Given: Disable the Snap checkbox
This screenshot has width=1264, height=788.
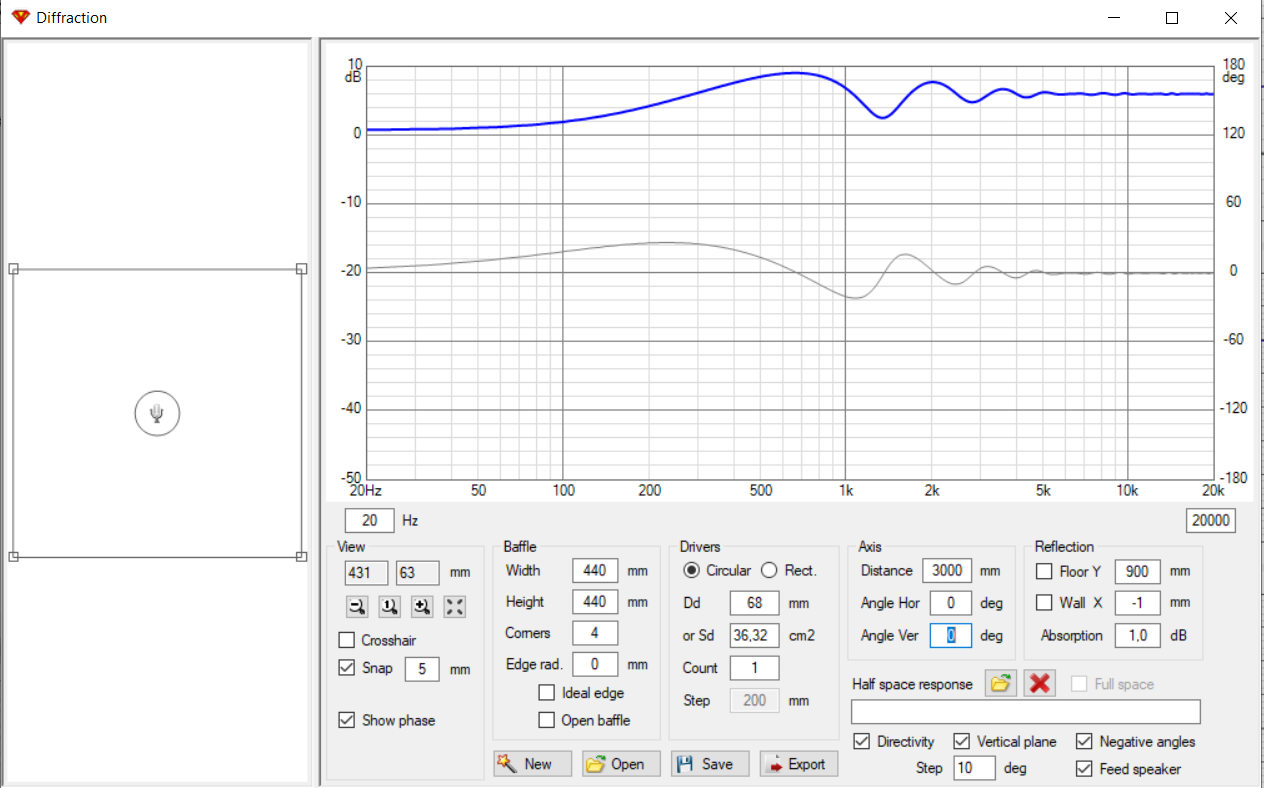Looking at the screenshot, I should (x=347, y=668).
